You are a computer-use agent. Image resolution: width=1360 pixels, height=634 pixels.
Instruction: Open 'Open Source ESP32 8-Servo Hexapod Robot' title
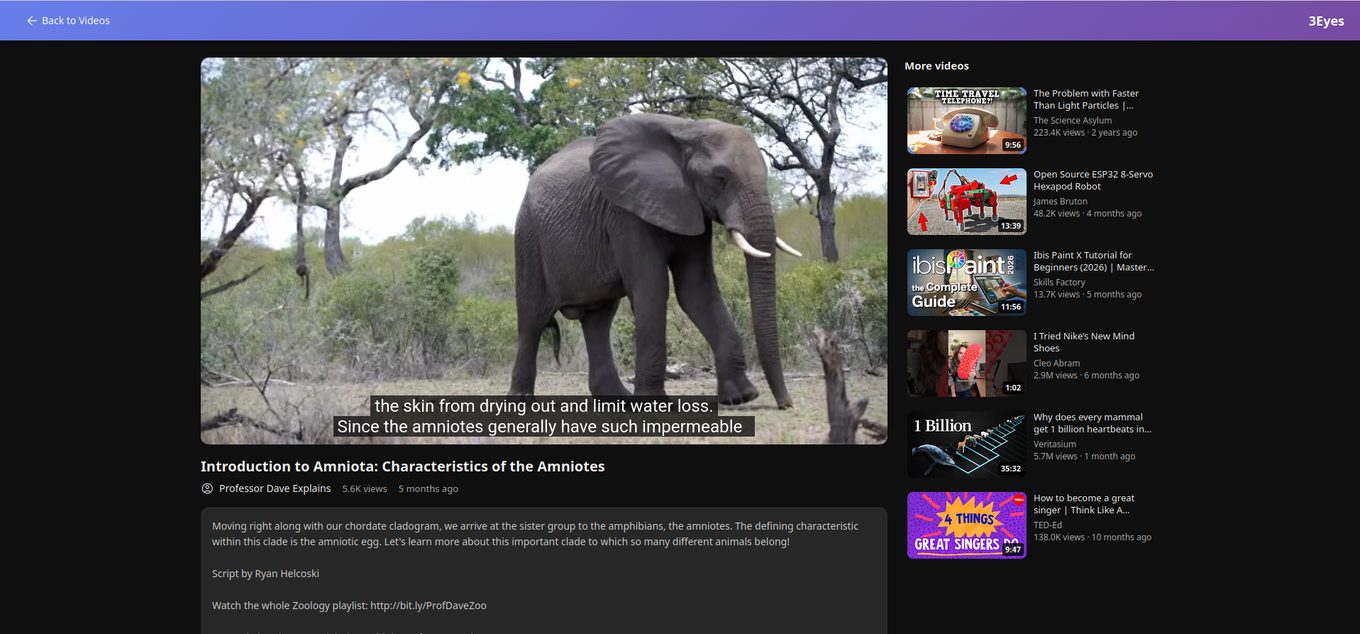coord(1093,180)
